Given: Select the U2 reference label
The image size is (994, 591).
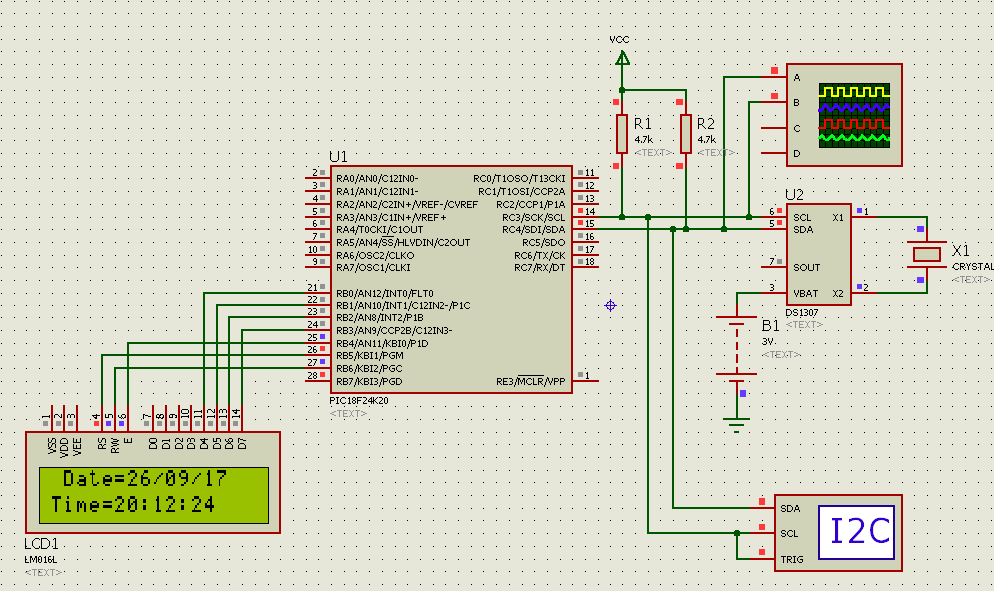Looking at the screenshot, I should pyautogui.click(x=794, y=195).
